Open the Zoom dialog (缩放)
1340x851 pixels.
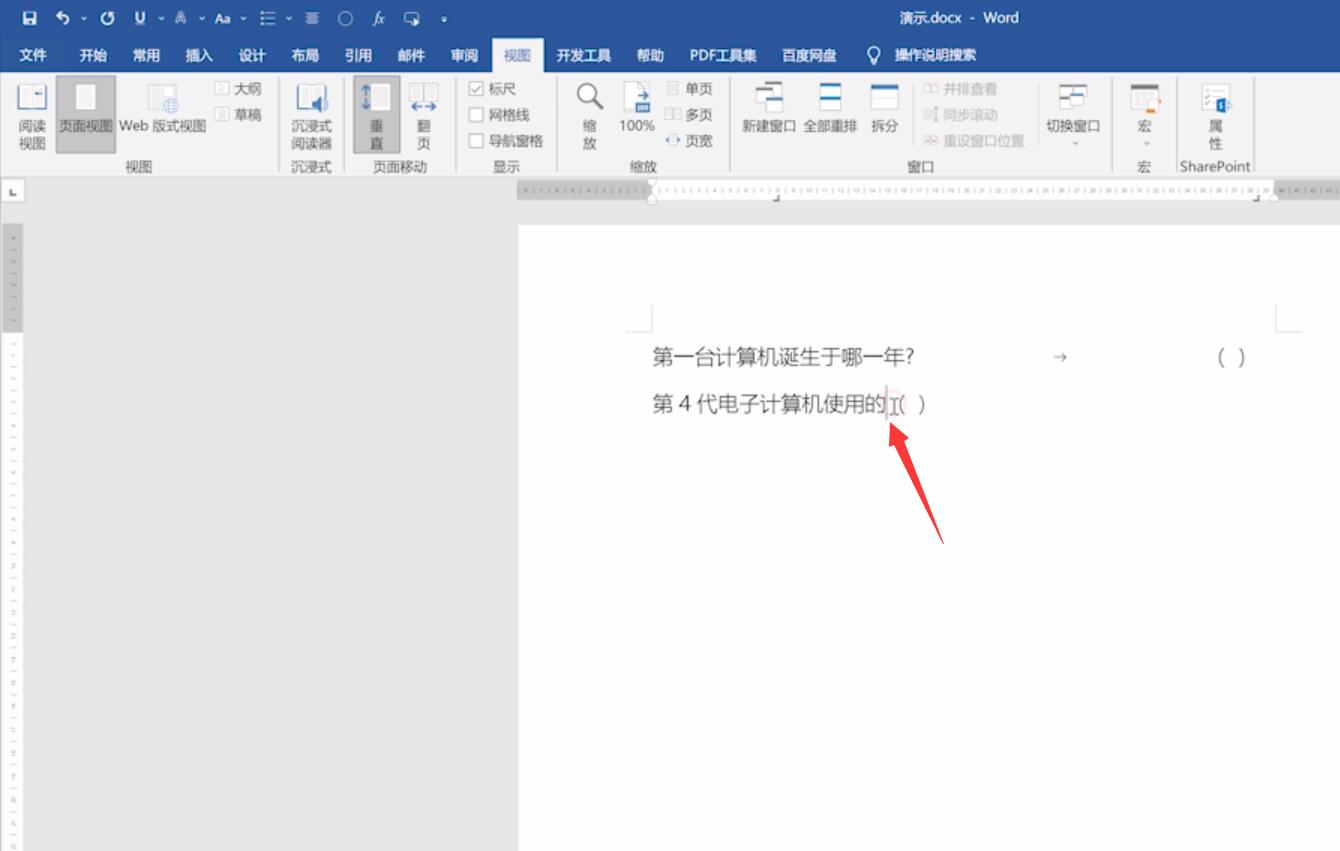point(590,116)
